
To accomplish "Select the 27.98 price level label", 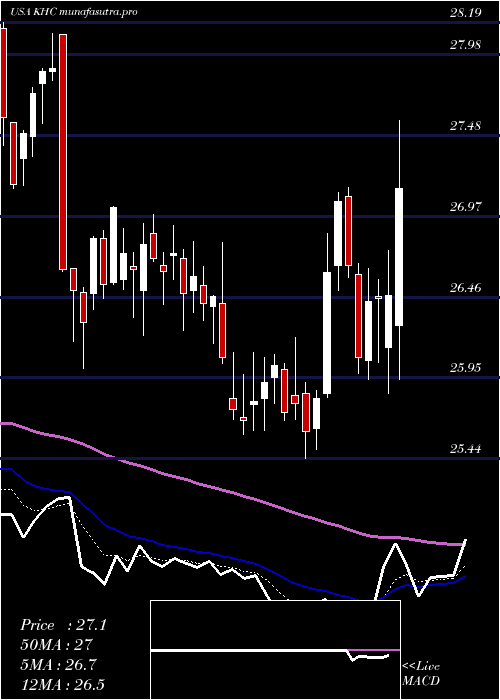I will click(x=465, y=45).
